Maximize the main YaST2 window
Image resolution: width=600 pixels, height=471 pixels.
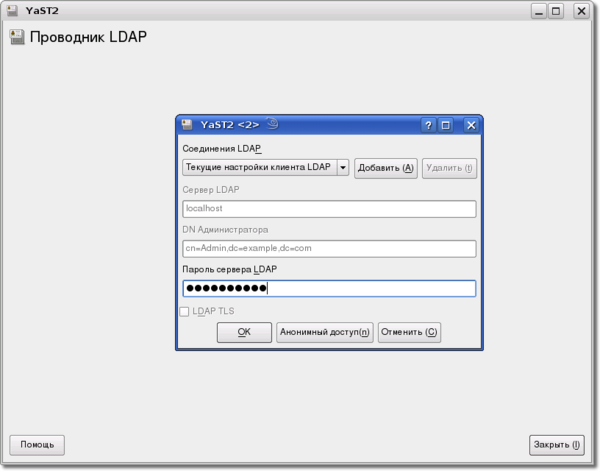pyautogui.click(x=556, y=11)
